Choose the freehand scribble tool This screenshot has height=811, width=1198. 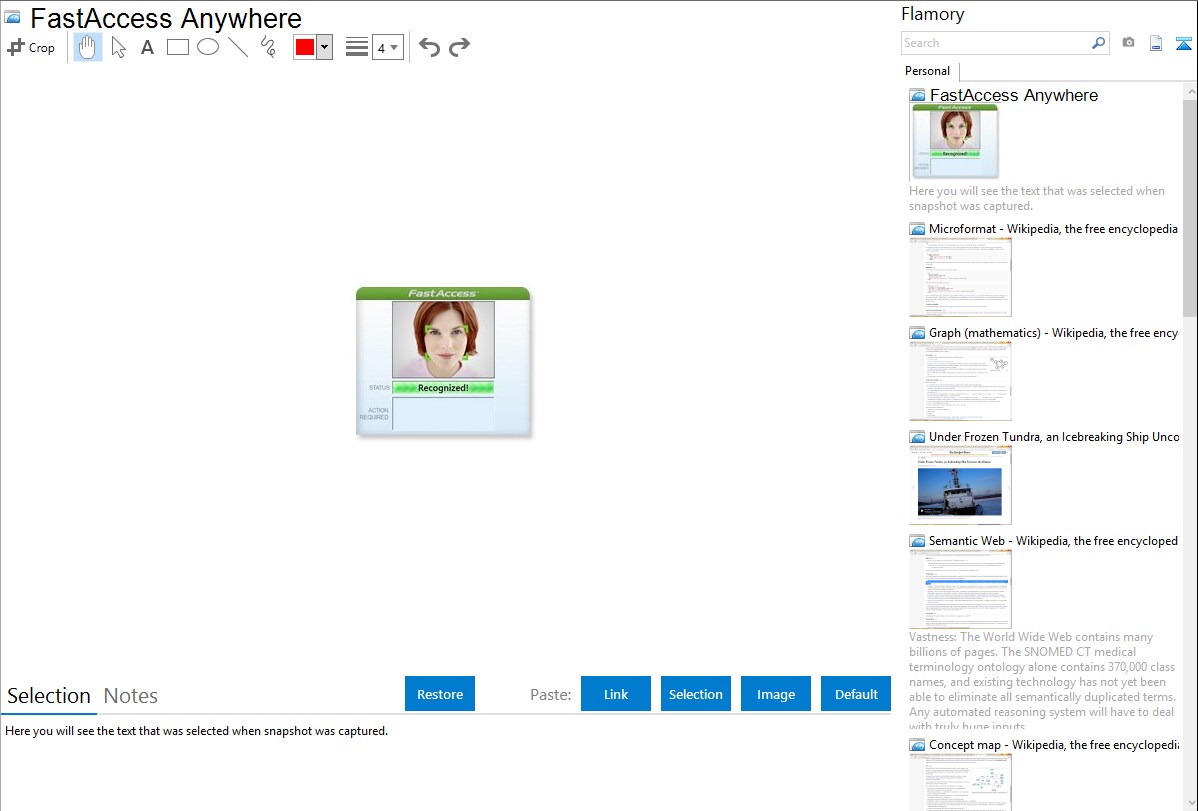pyautogui.click(x=268, y=47)
